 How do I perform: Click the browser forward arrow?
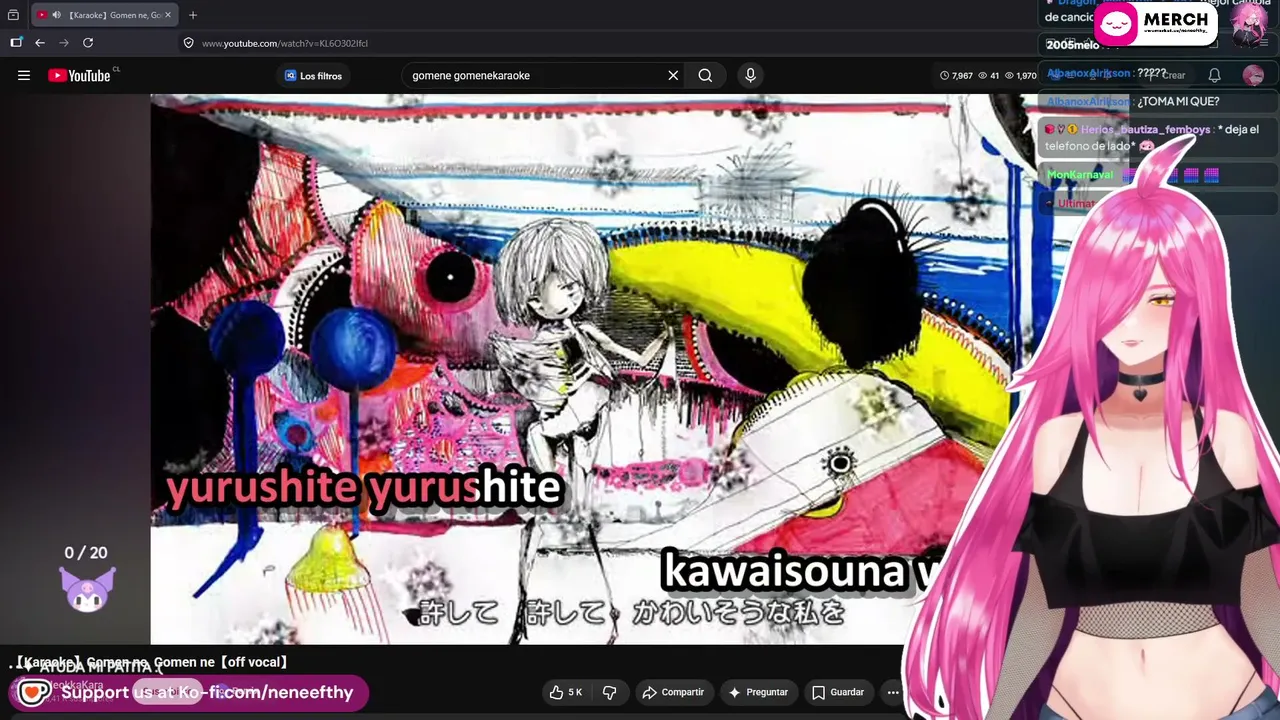64,43
